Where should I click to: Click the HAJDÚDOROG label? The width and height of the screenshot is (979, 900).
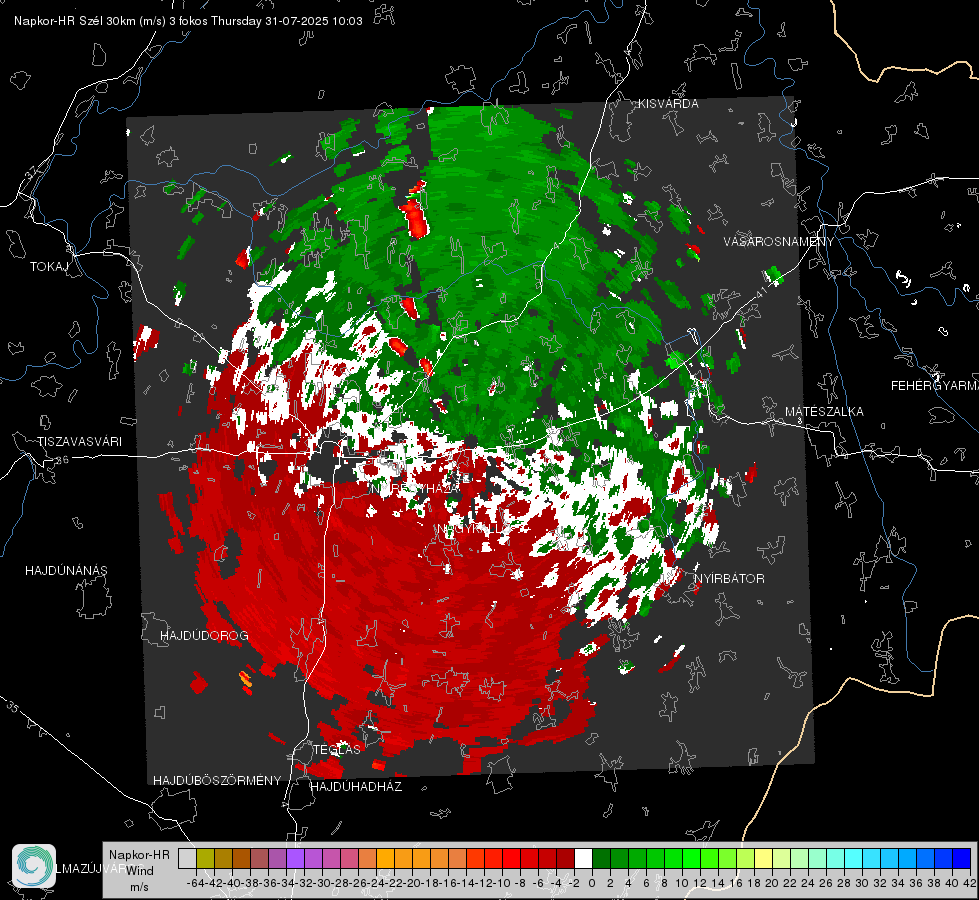(204, 636)
